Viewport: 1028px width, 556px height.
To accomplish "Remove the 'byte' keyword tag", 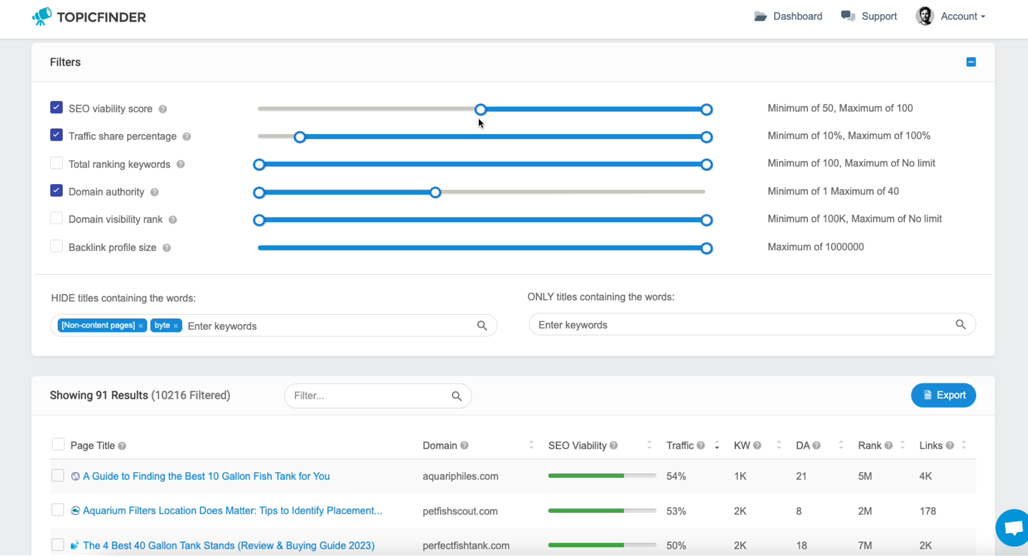I will pyautogui.click(x=176, y=326).
